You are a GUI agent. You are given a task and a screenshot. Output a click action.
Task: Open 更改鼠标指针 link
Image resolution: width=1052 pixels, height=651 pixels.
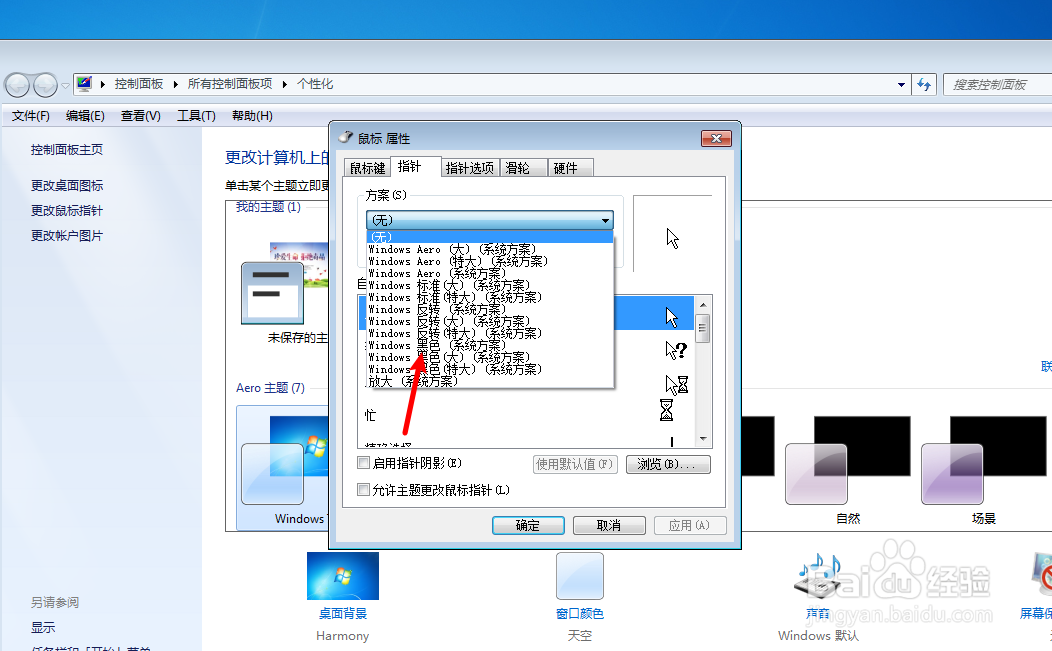66,210
